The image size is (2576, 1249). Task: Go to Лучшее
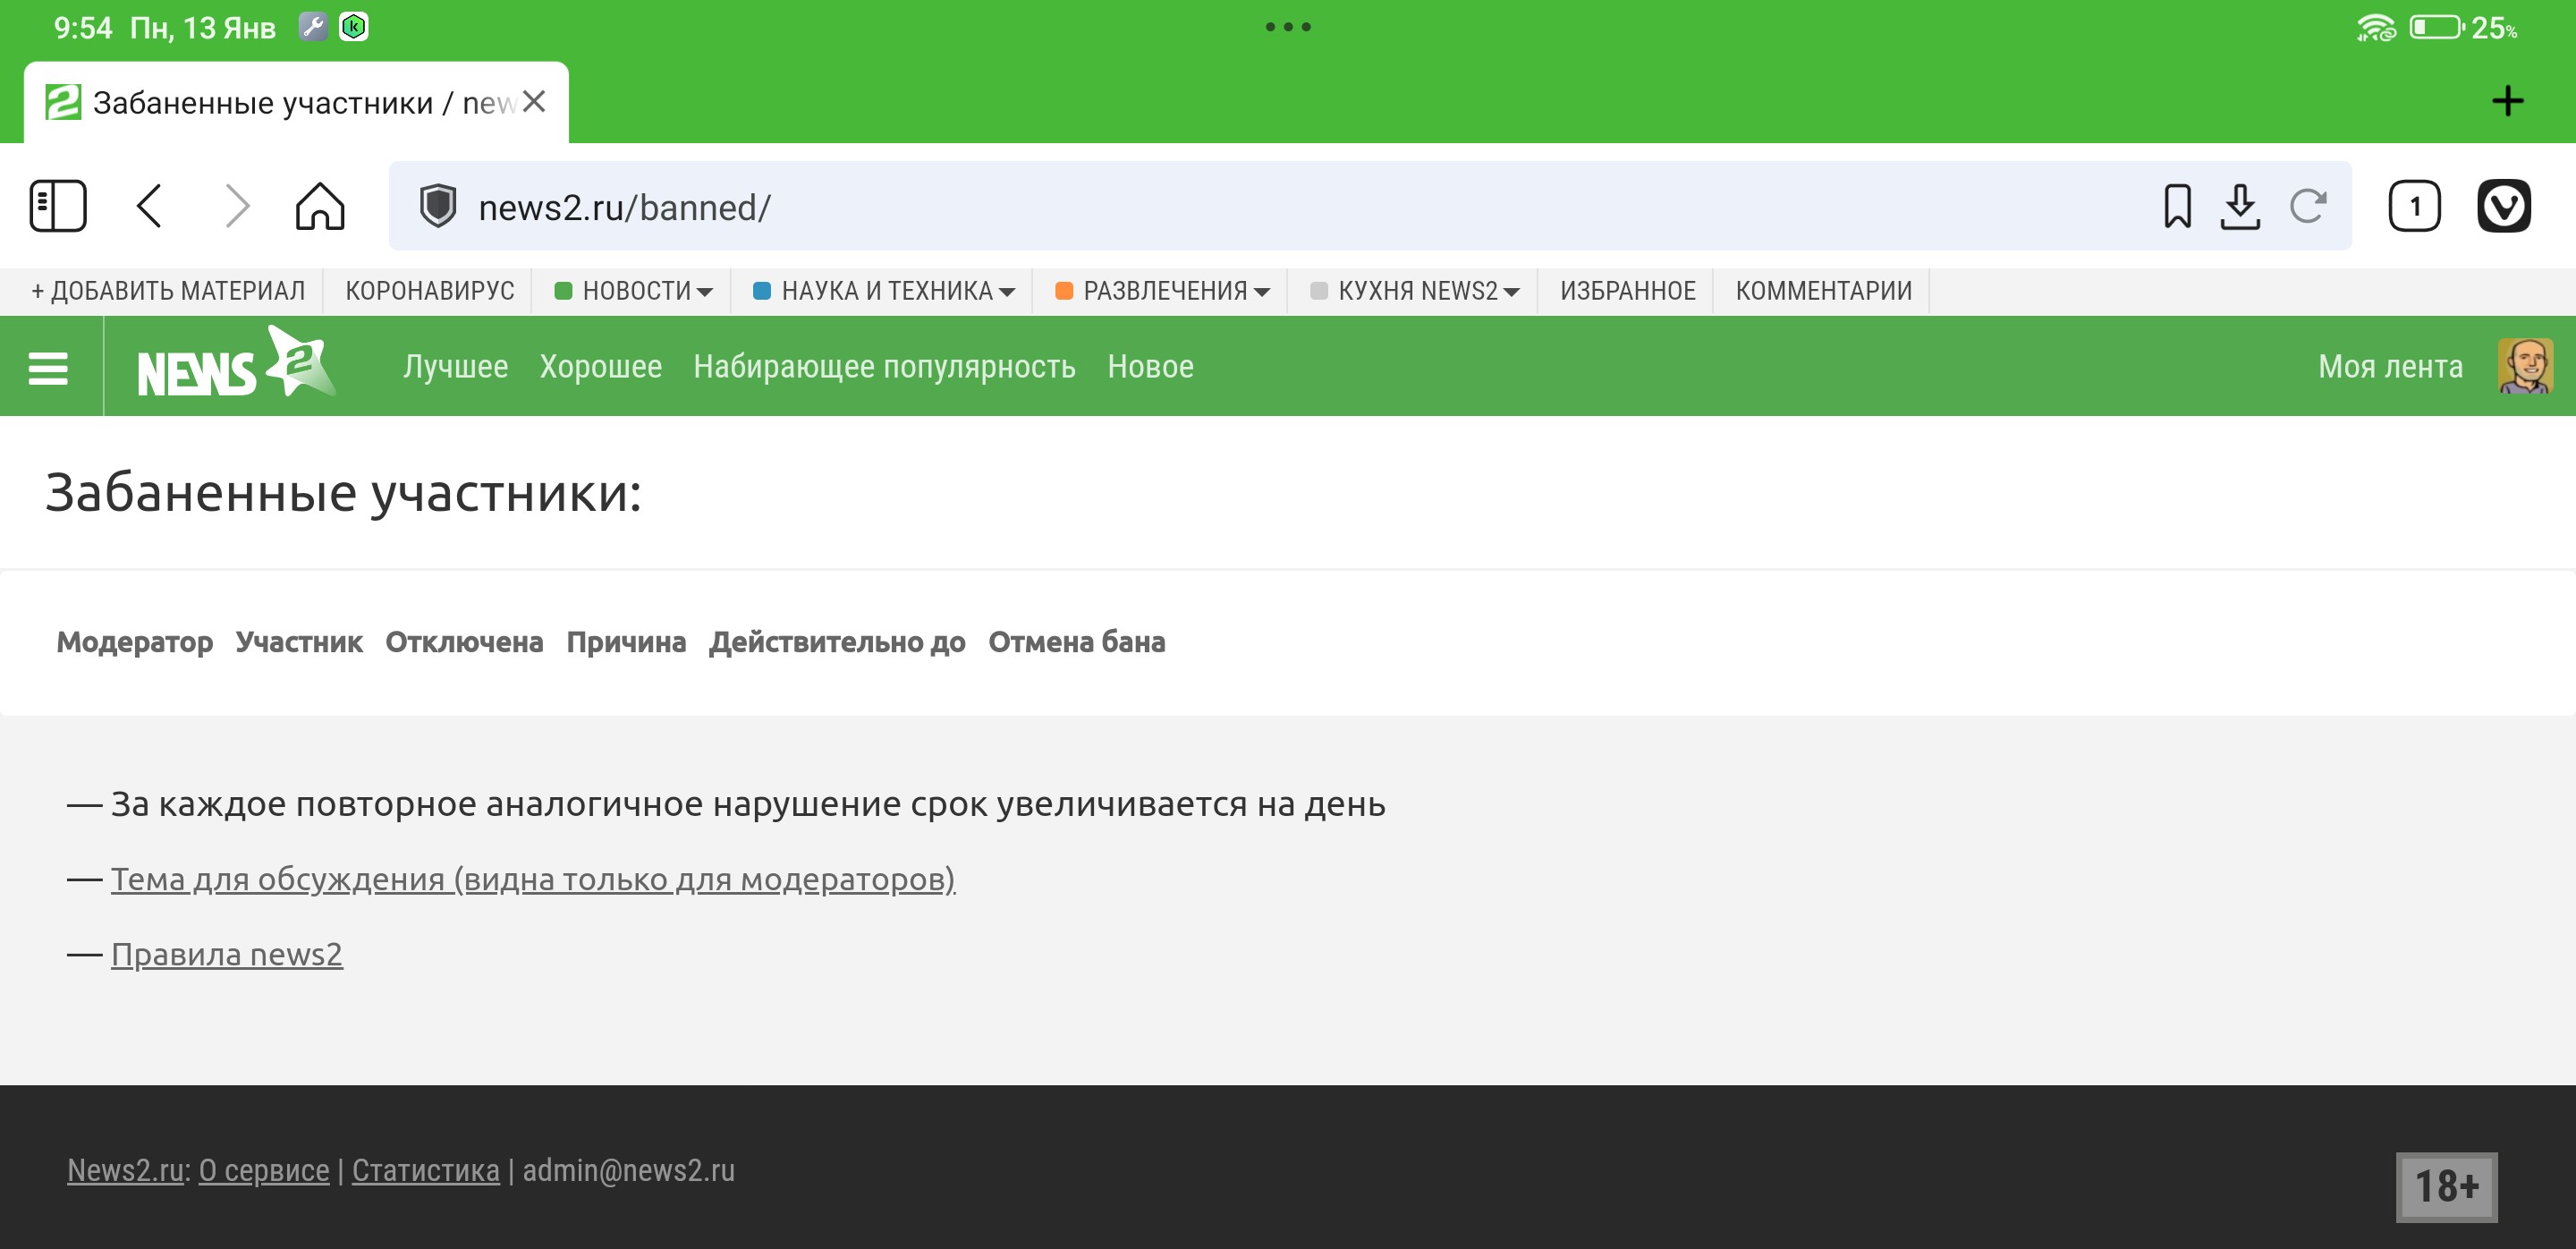click(x=456, y=367)
